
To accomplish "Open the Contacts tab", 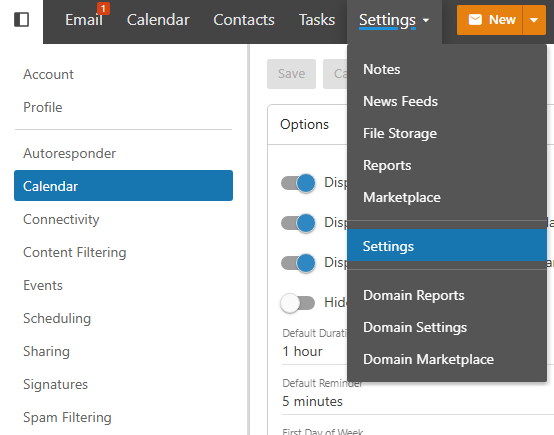I will tap(244, 20).
